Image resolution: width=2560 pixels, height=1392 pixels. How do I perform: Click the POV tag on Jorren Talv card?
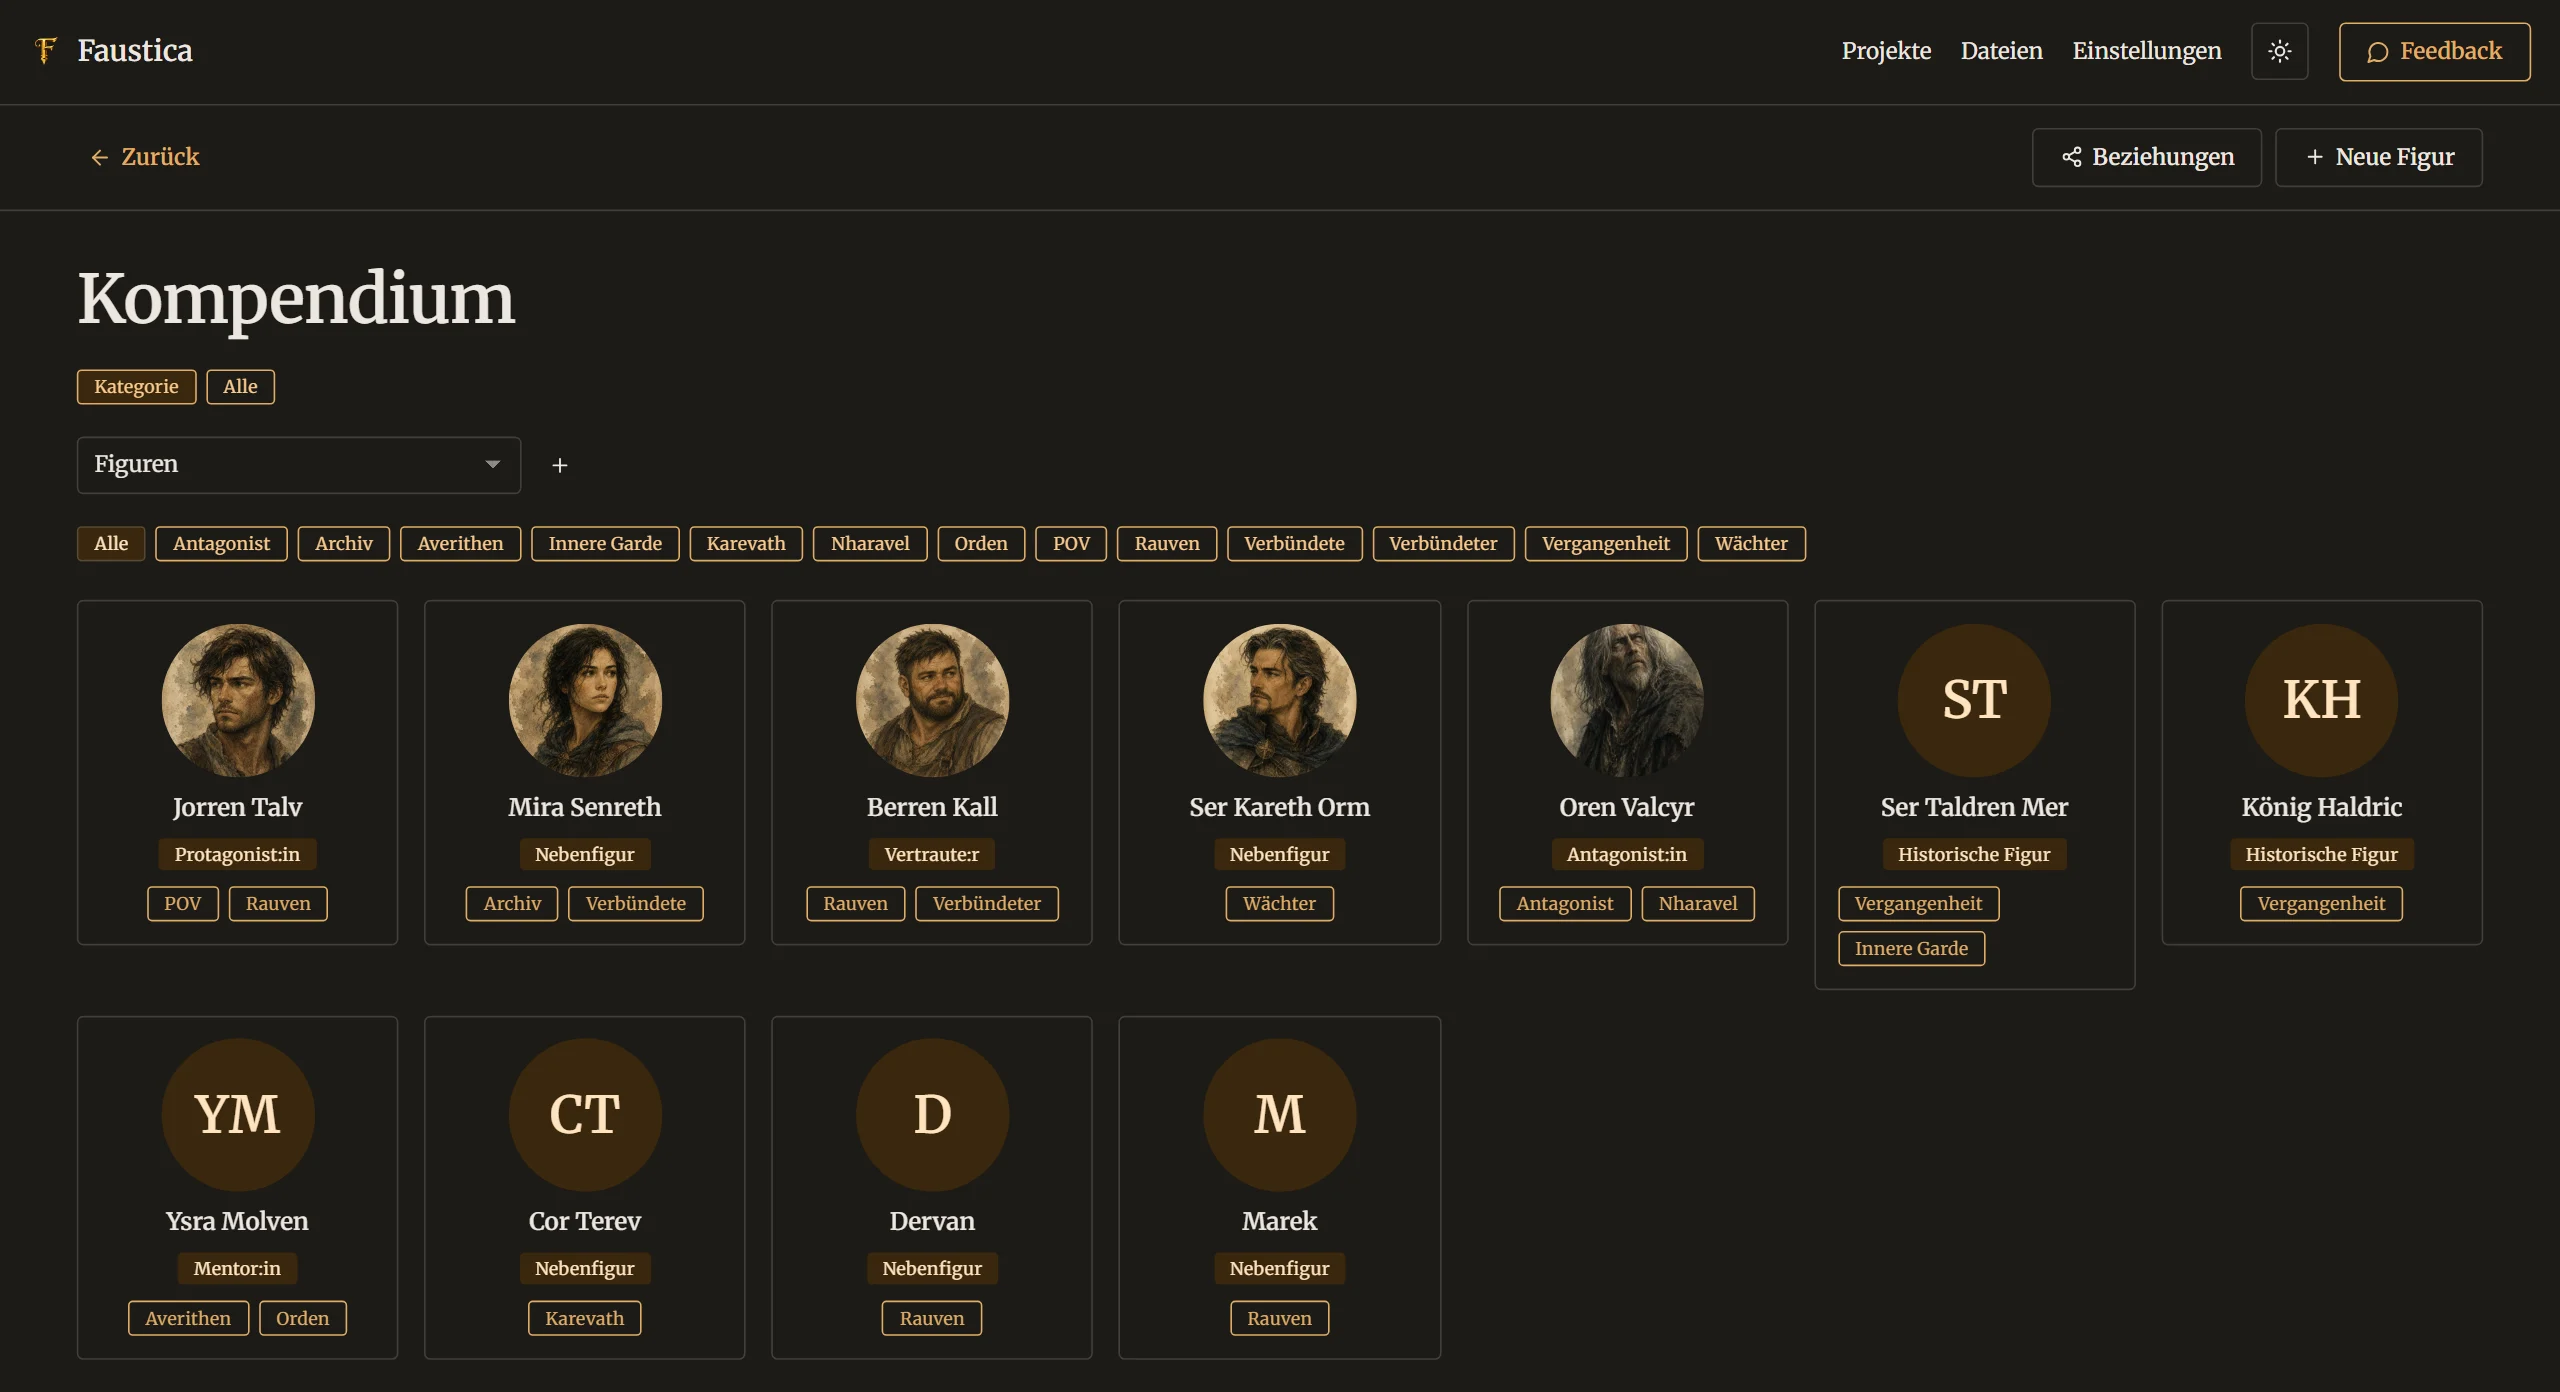tap(182, 904)
